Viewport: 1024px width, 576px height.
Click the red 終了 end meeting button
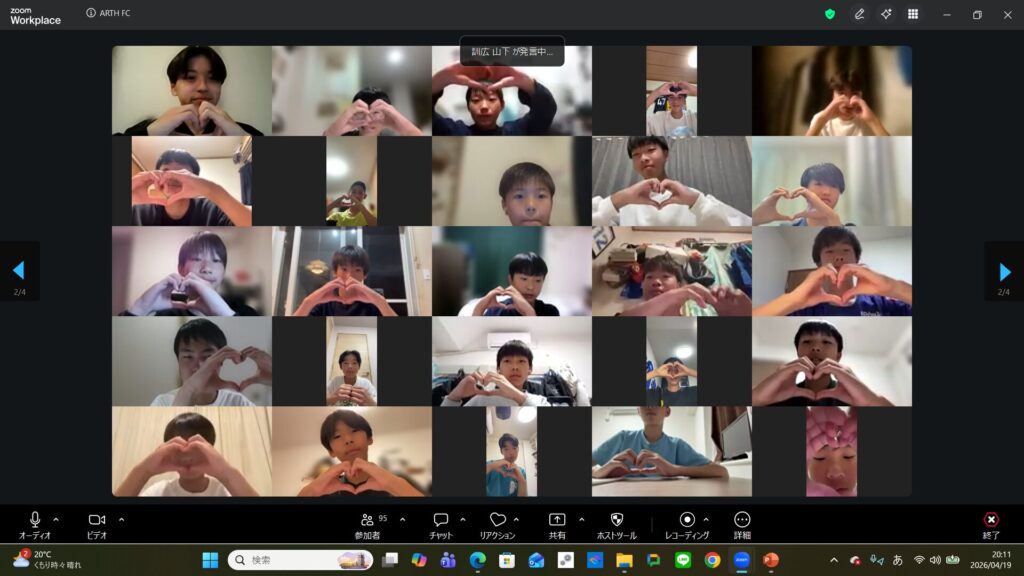991,521
